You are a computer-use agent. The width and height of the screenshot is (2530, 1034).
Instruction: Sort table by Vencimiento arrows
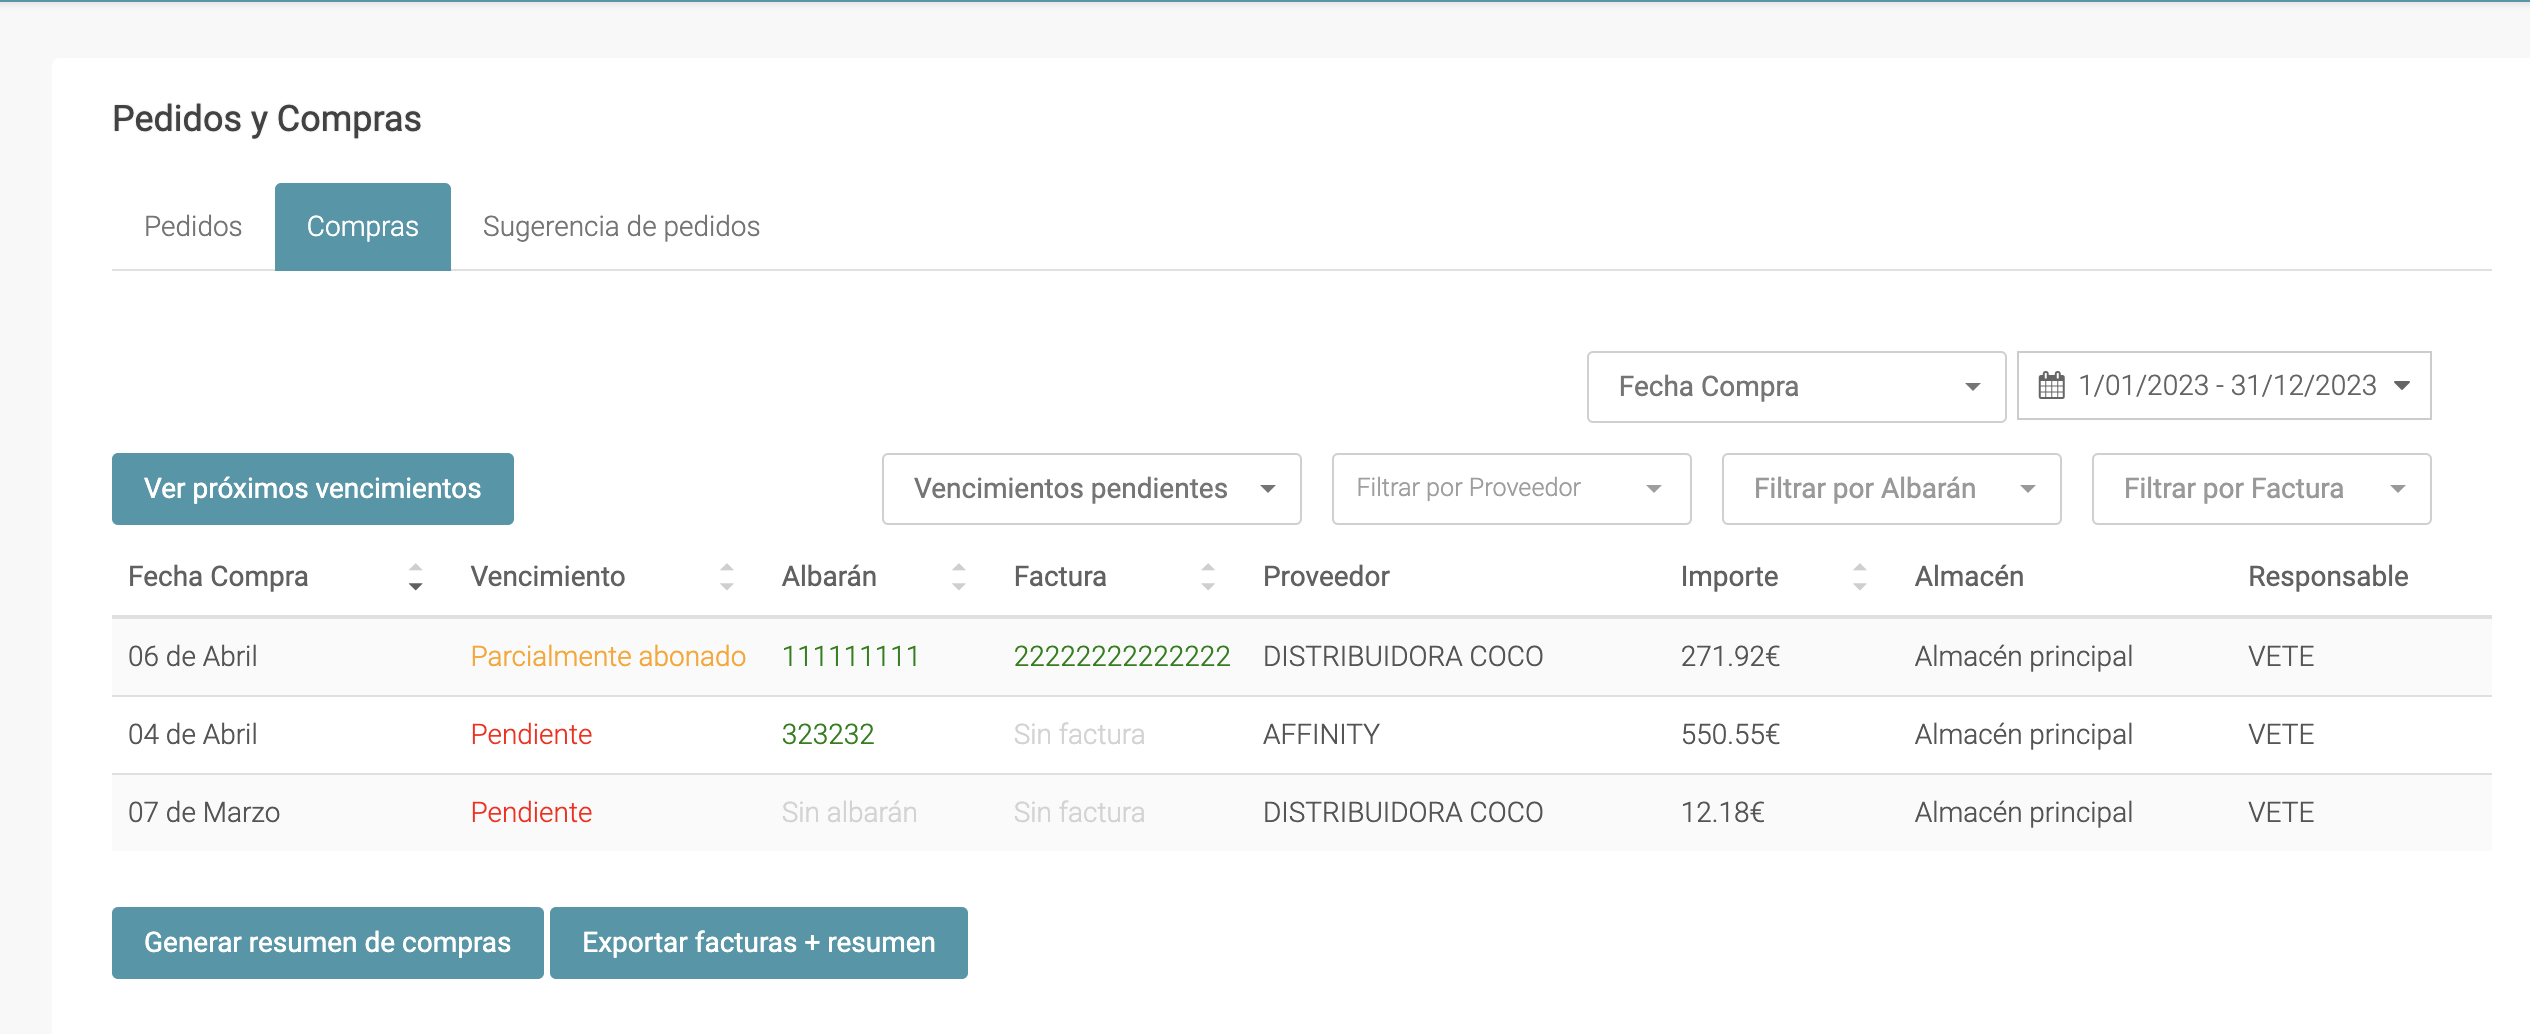coord(727,577)
